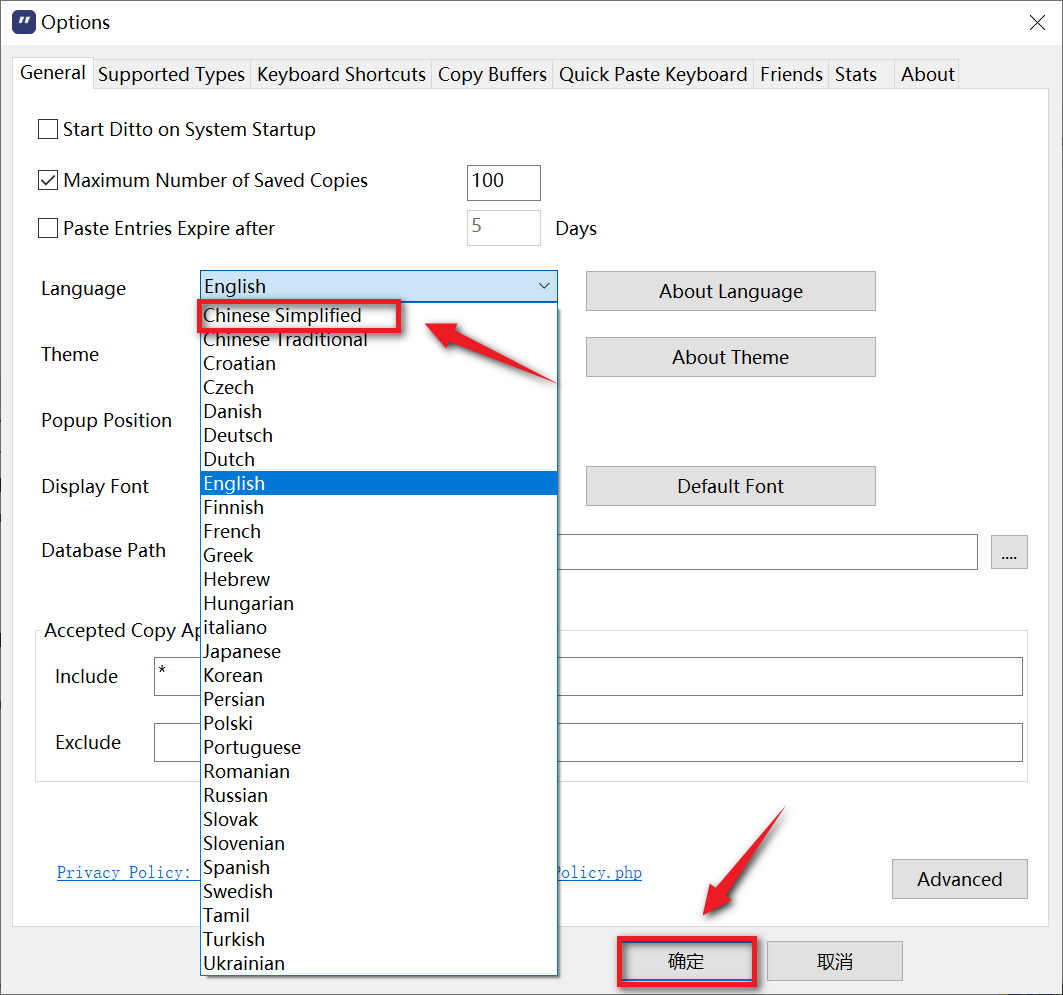1063x995 pixels.
Task: Click the About Theme button
Action: pyautogui.click(x=731, y=357)
